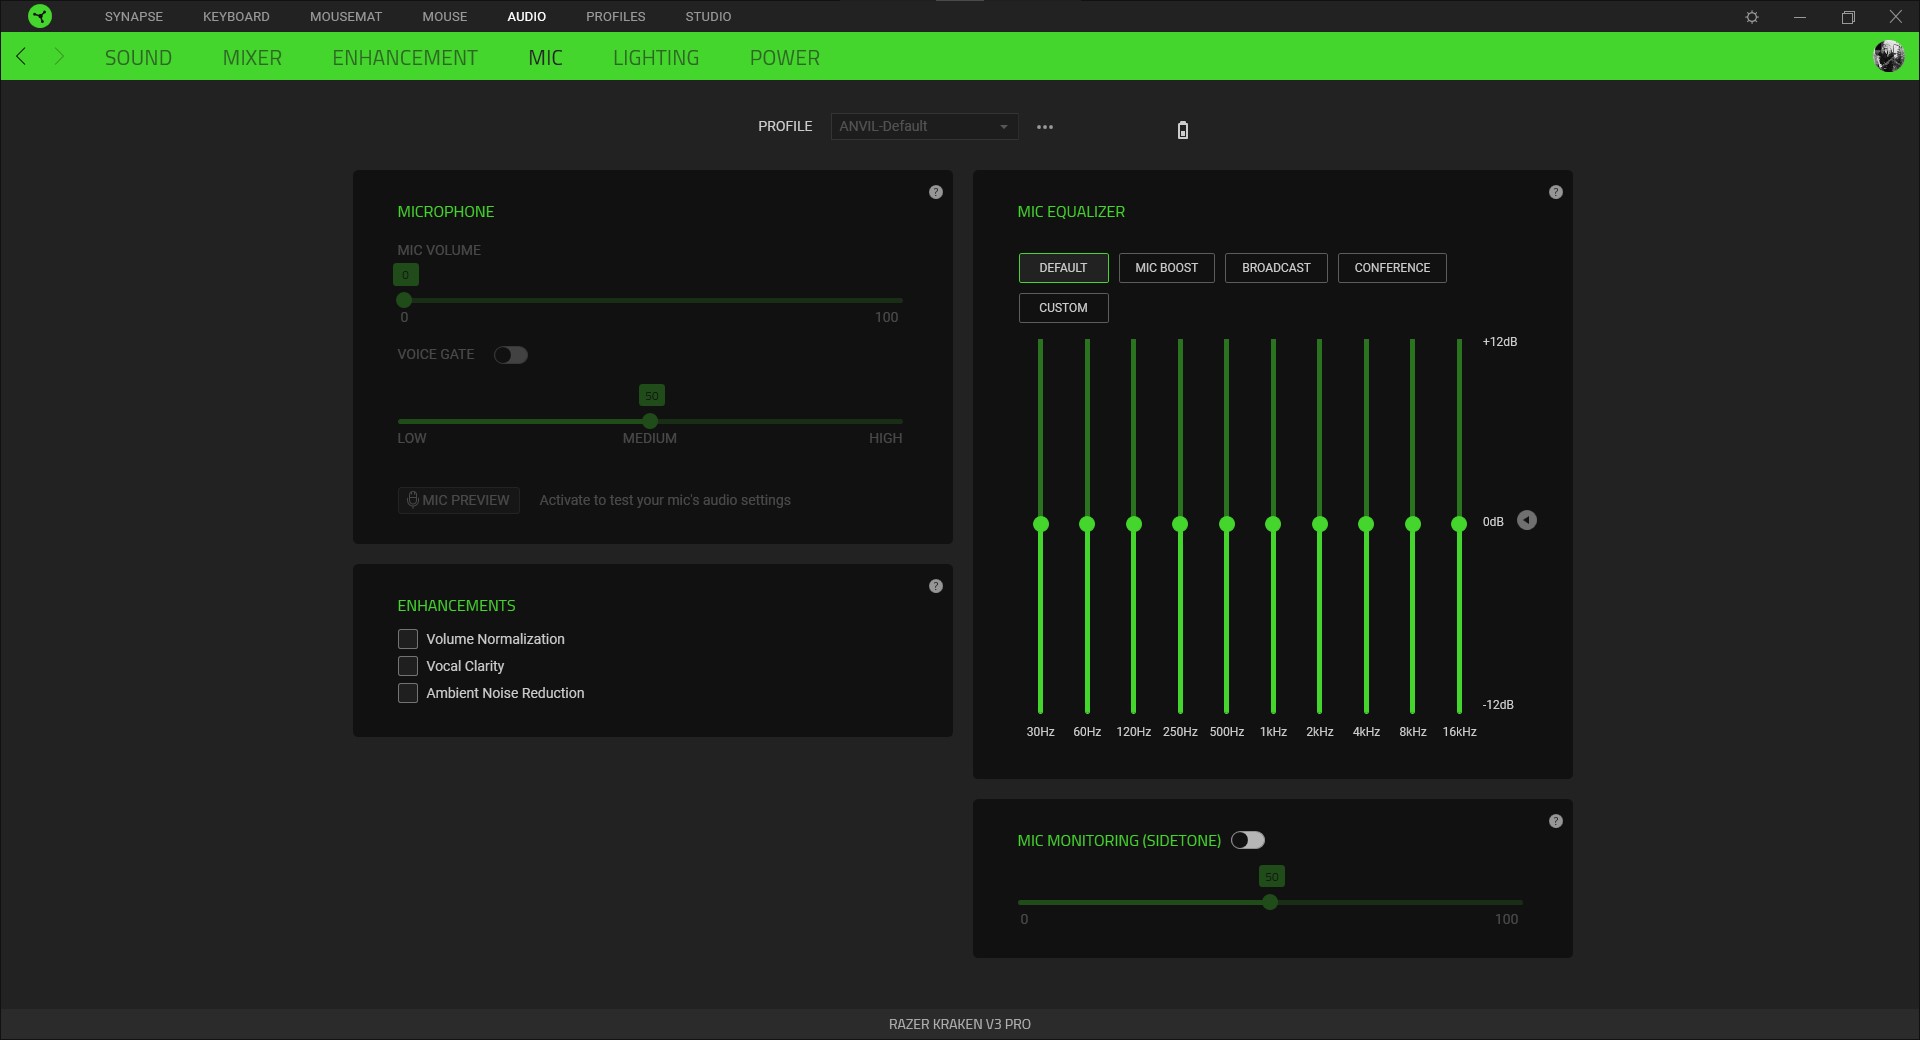Open the Microphone panel help icon
Viewport: 1920px width, 1040px height.
pyautogui.click(x=936, y=191)
